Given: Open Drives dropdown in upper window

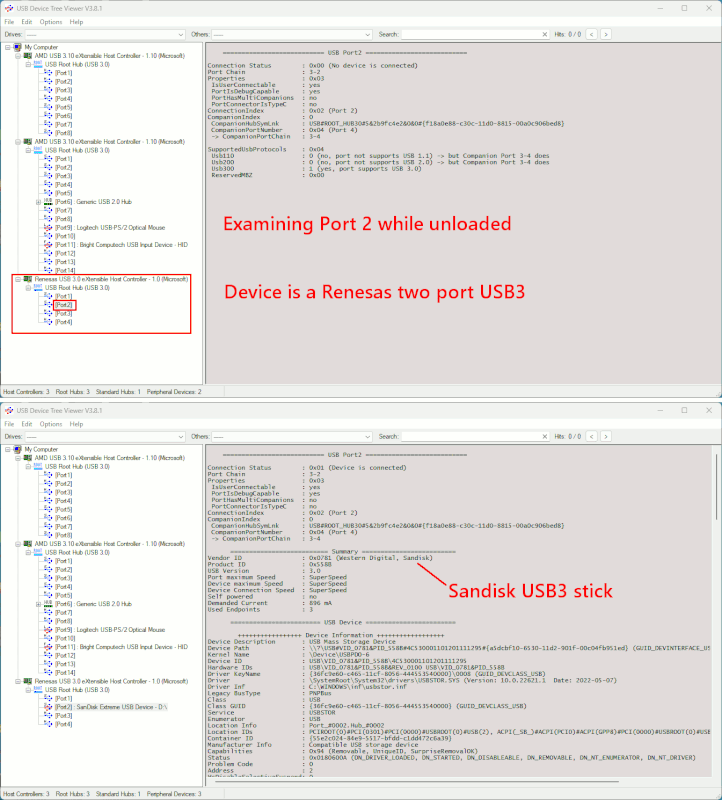Looking at the screenshot, I should [105, 34].
